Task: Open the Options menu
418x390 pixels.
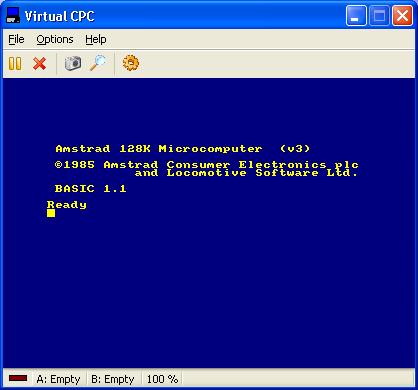Action: pos(55,39)
